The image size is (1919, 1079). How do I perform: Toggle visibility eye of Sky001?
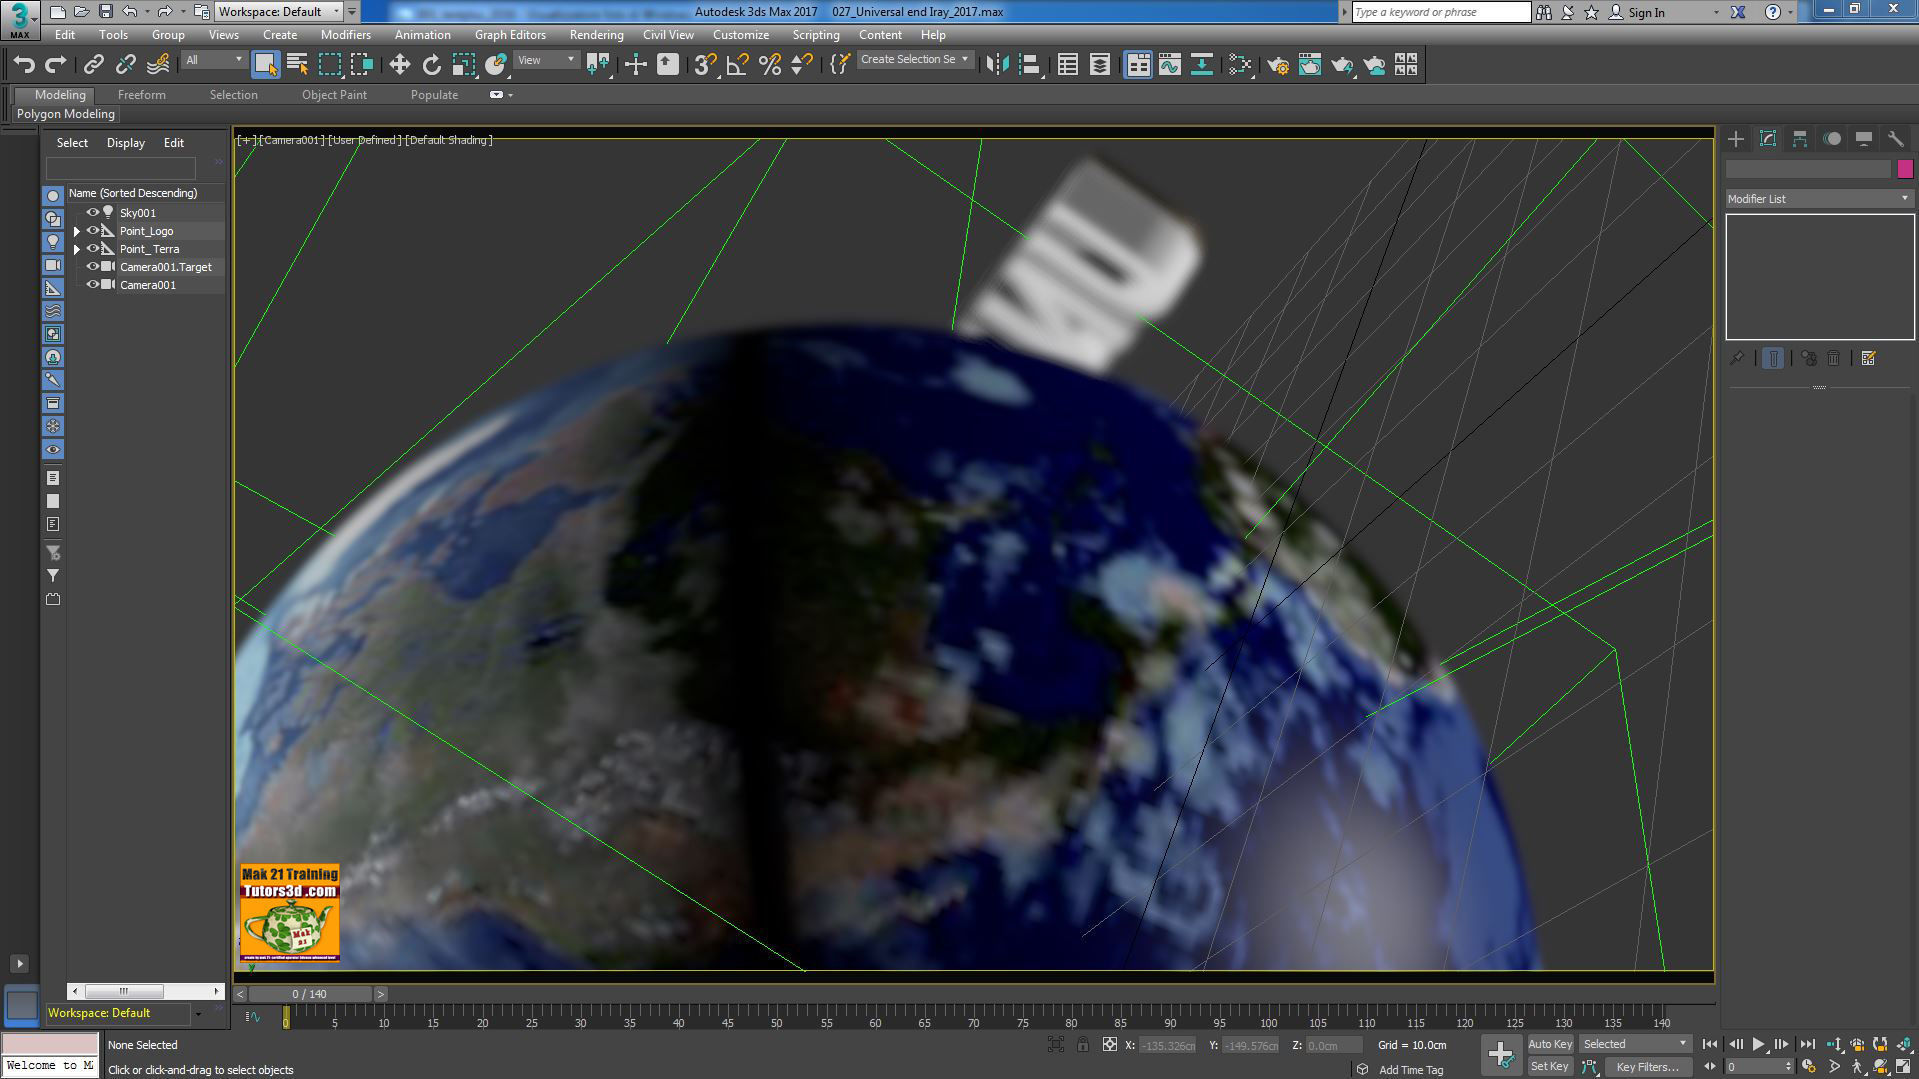point(93,212)
